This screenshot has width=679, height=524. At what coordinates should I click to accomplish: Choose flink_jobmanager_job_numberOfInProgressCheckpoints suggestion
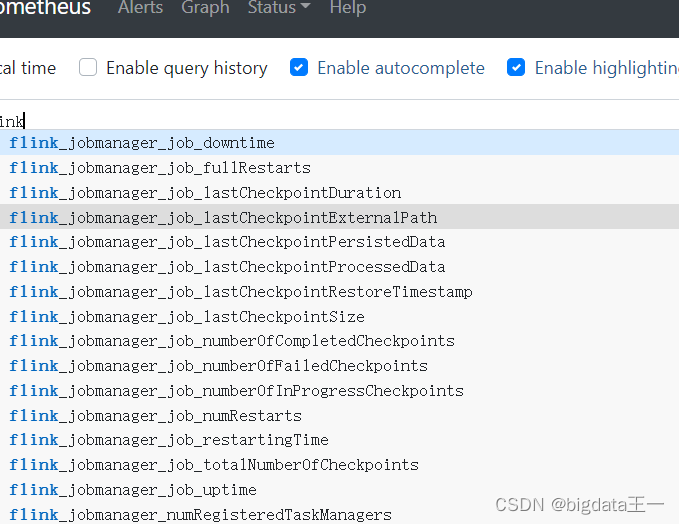click(x=340, y=391)
